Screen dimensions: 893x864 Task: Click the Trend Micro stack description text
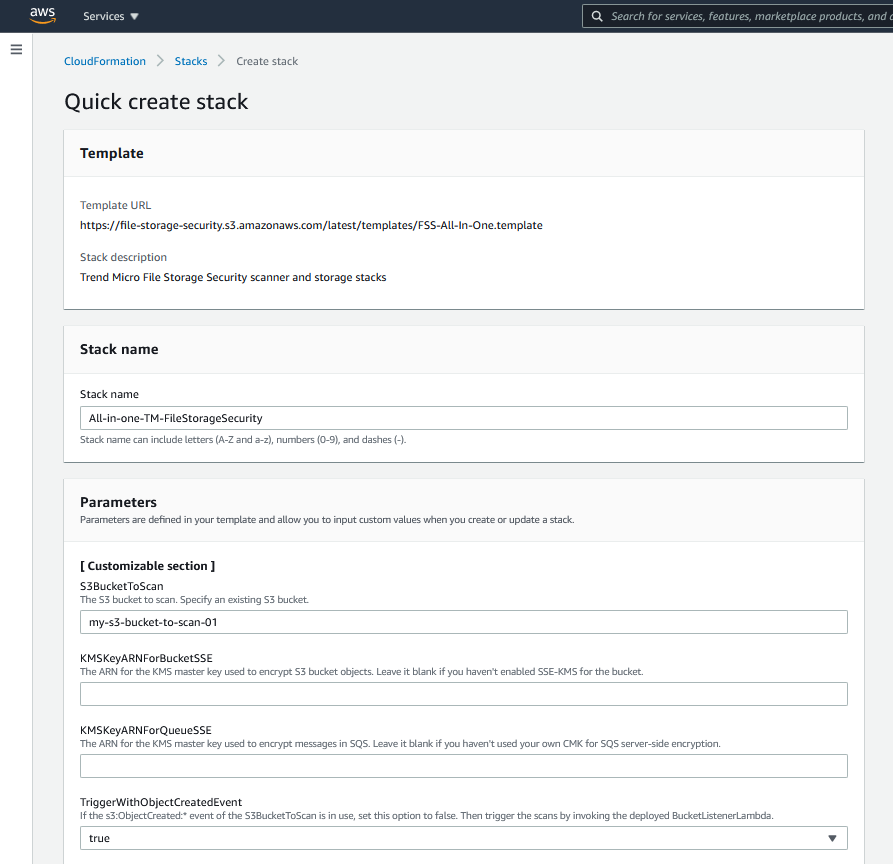tap(233, 277)
